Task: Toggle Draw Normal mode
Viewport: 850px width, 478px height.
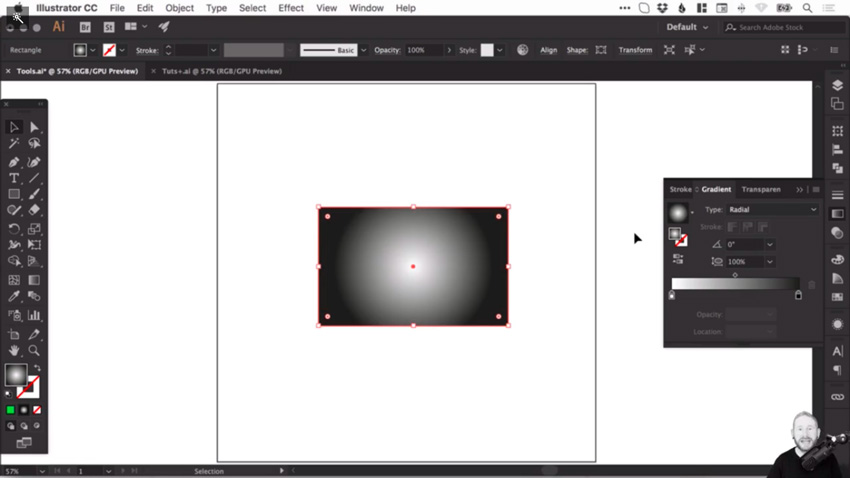Action: tap(11, 426)
